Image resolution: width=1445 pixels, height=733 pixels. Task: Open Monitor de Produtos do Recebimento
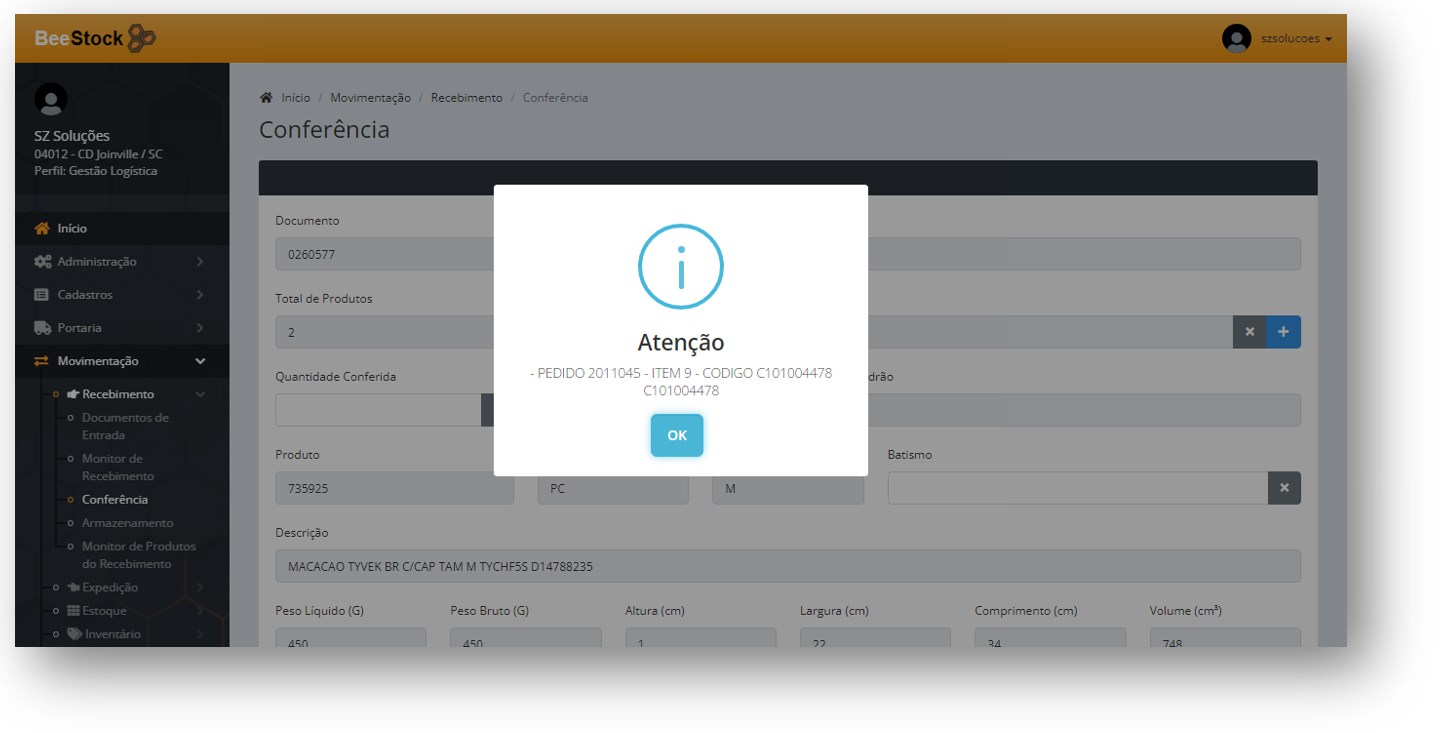tap(138, 555)
